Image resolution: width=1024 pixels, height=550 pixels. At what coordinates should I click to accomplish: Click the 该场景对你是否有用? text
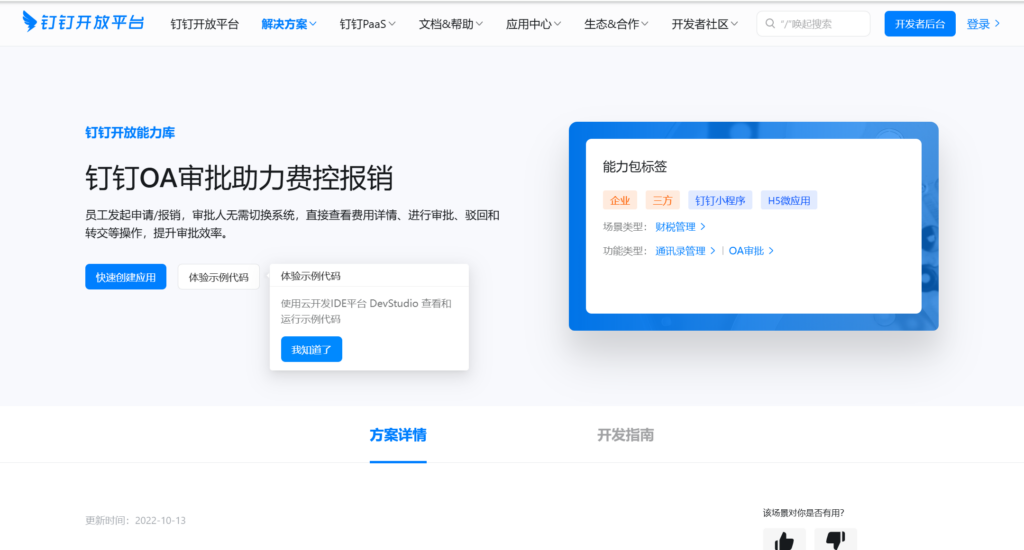[x=803, y=513]
